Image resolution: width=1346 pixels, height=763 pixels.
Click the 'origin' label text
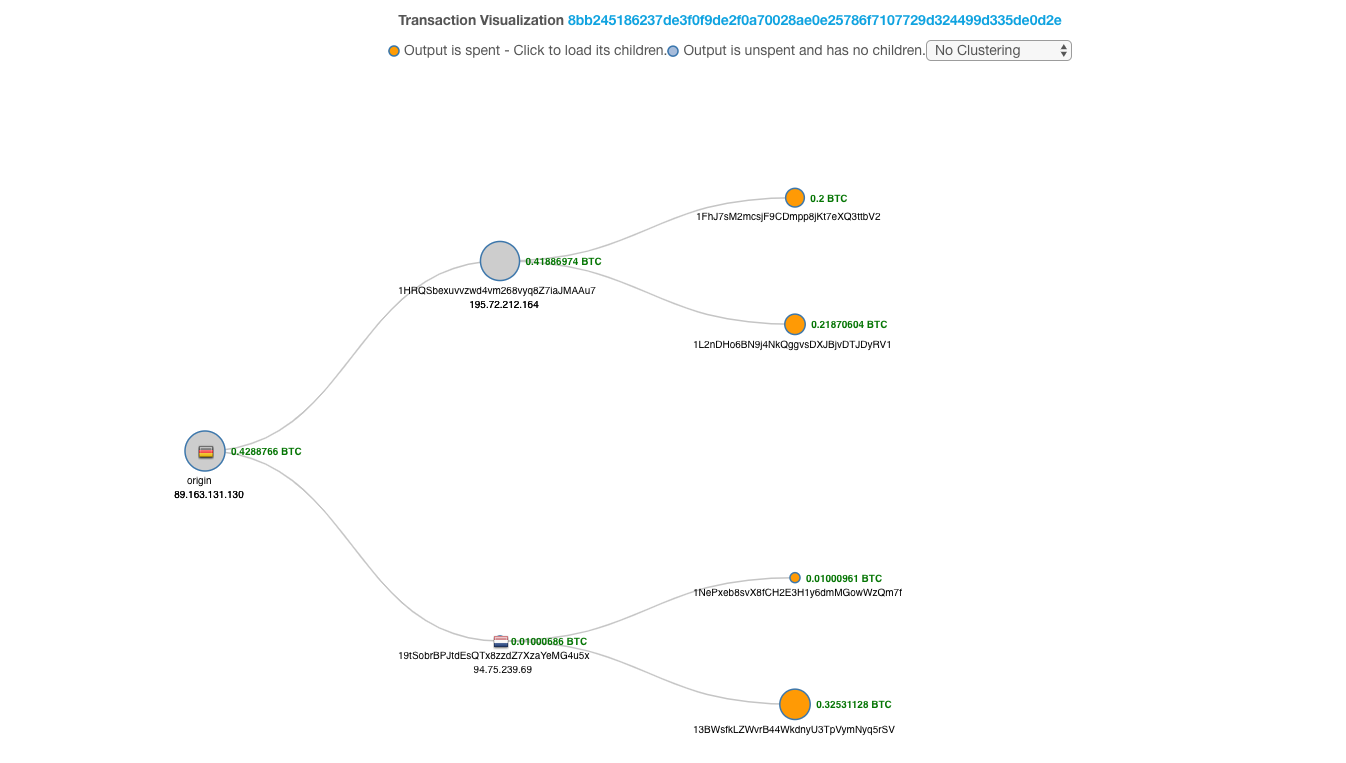click(x=199, y=480)
